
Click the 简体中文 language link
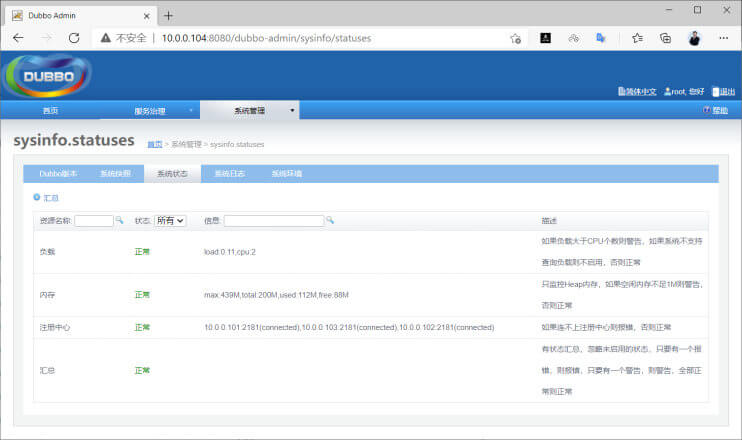637,91
